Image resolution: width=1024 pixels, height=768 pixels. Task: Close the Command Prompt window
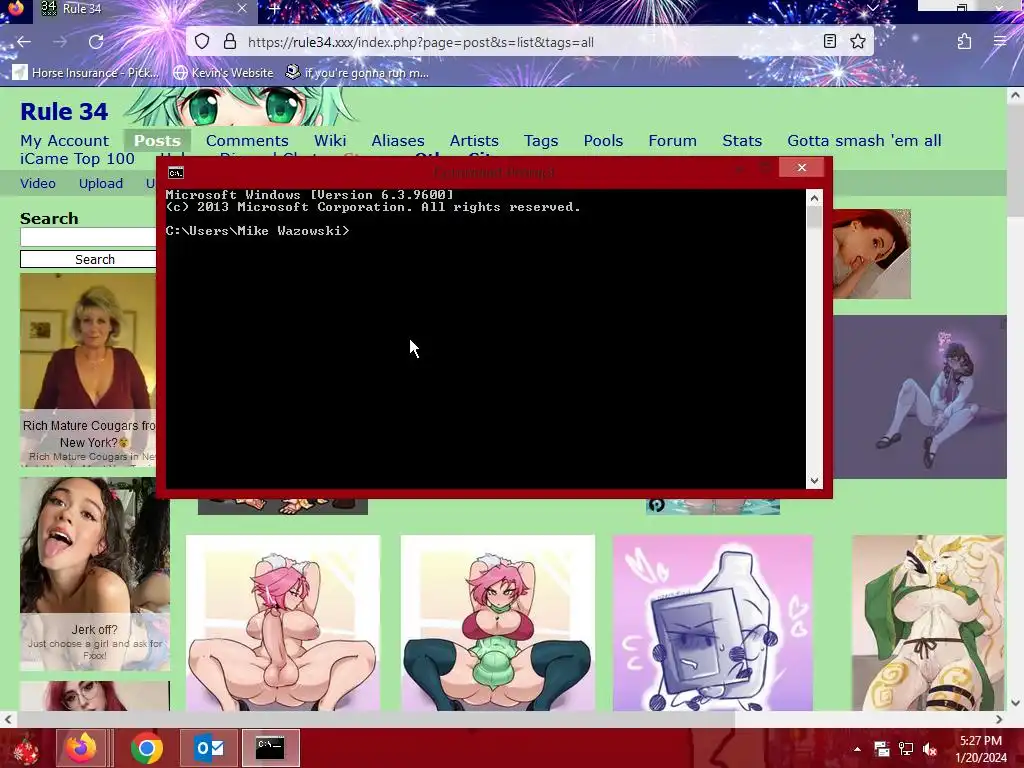[802, 168]
